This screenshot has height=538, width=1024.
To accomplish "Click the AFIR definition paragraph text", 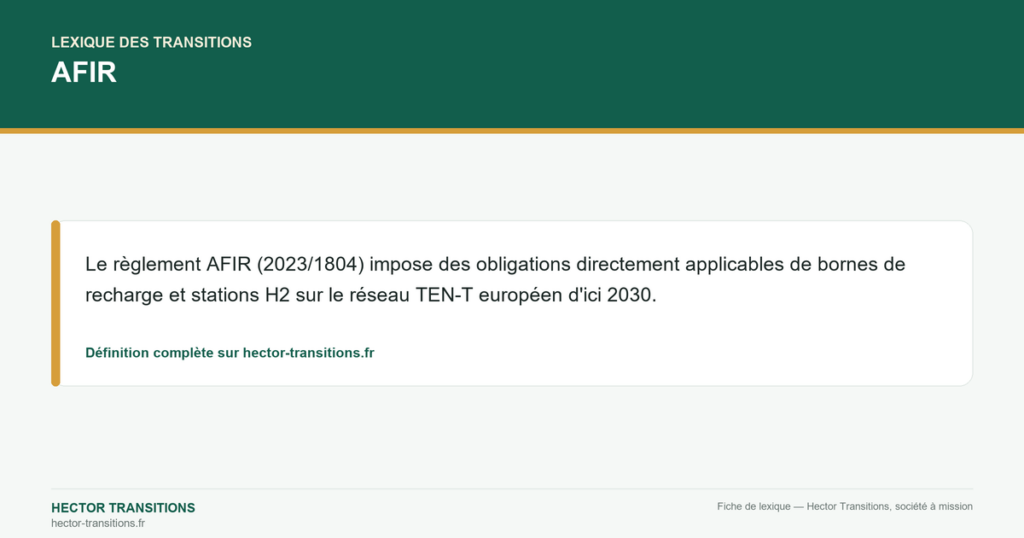I will 495,279.
